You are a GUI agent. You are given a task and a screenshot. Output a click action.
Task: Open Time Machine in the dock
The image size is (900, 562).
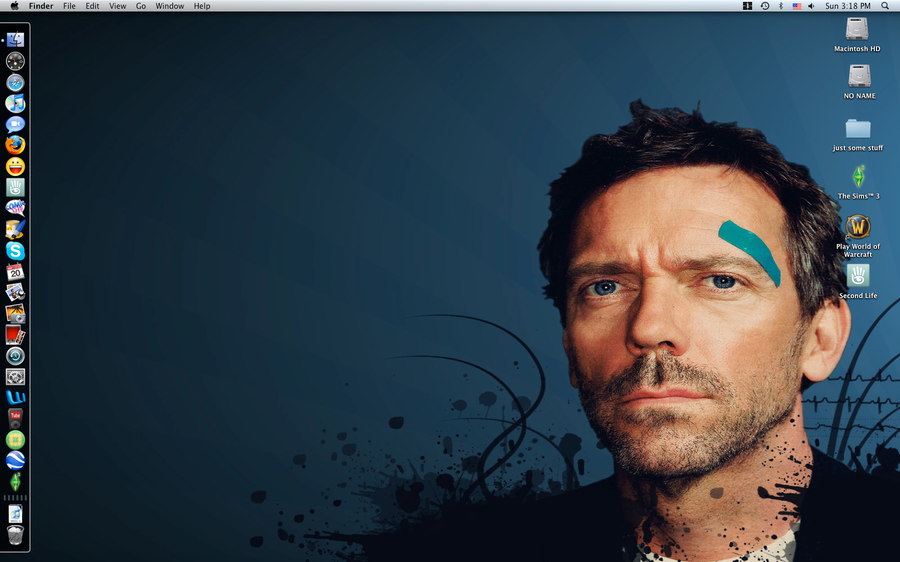[15, 356]
